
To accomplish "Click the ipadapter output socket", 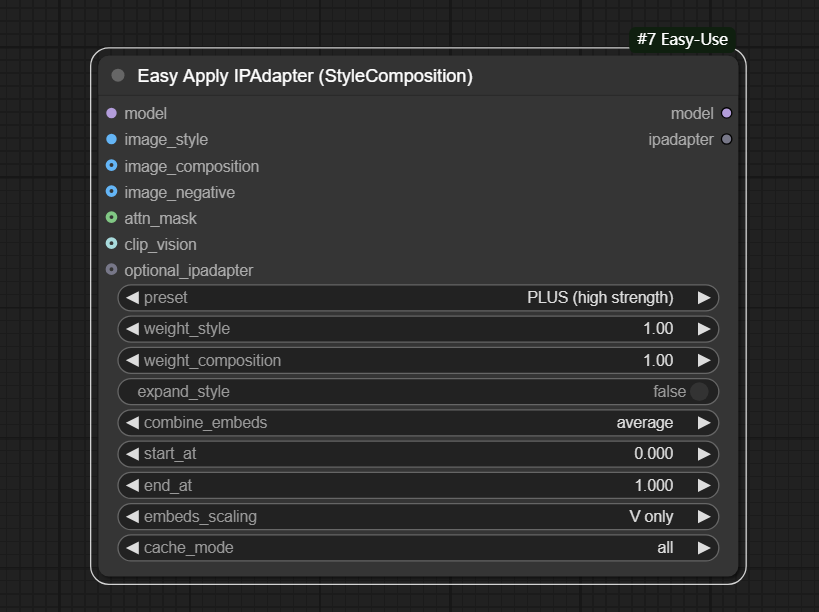I will (x=727, y=140).
